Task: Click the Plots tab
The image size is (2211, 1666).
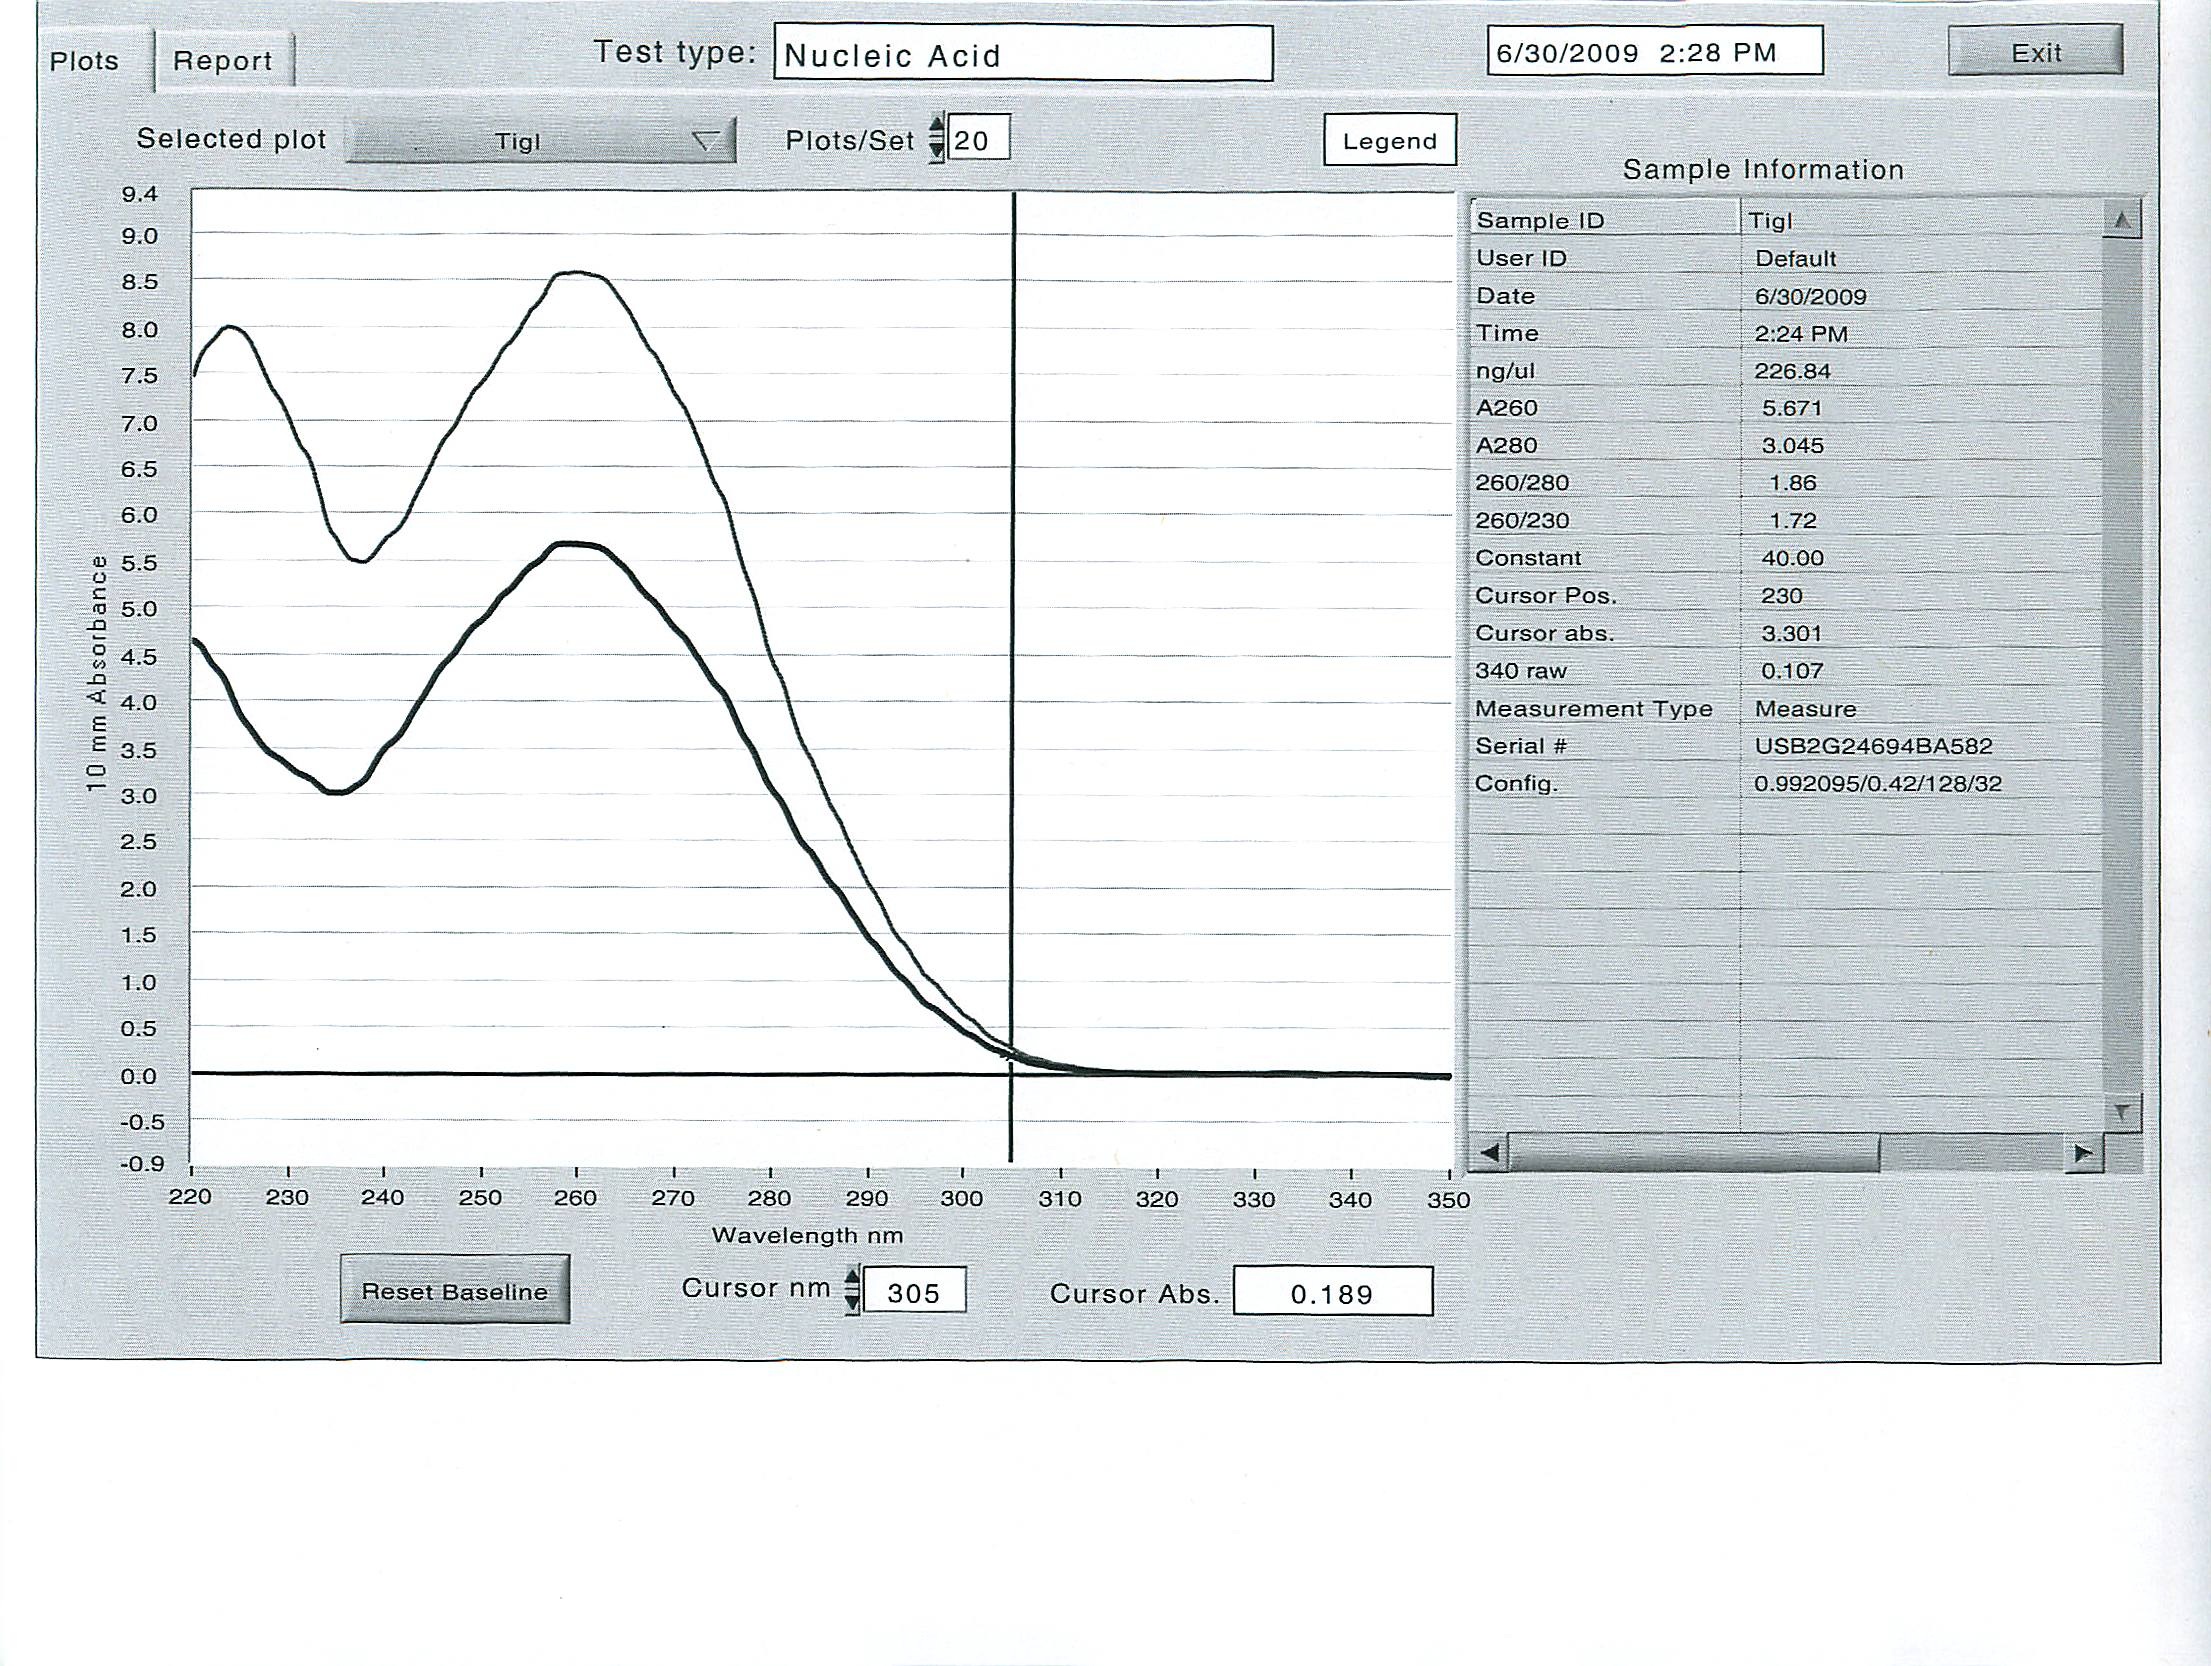Action: point(82,56)
